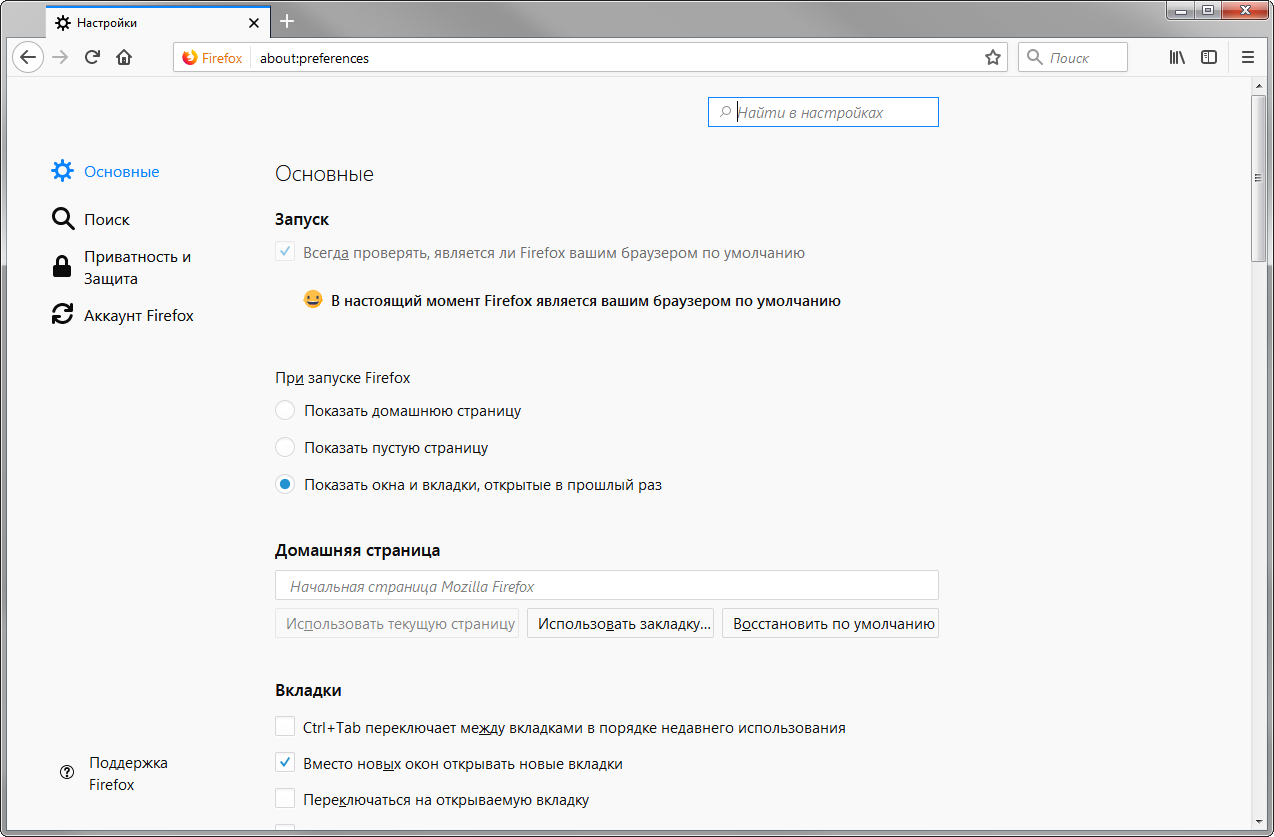Open the Приватность и Защита category
The image size is (1274, 837).
[x=137, y=267]
